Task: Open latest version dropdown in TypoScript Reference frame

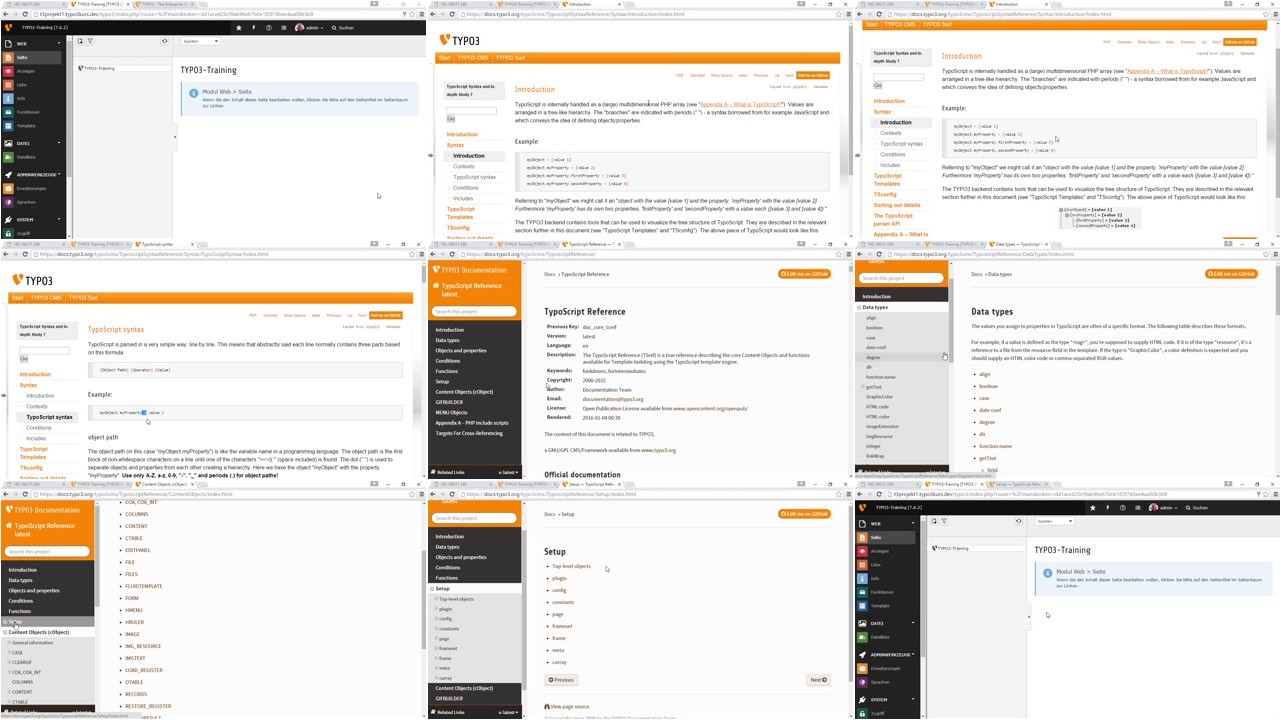Action: click(508, 472)
